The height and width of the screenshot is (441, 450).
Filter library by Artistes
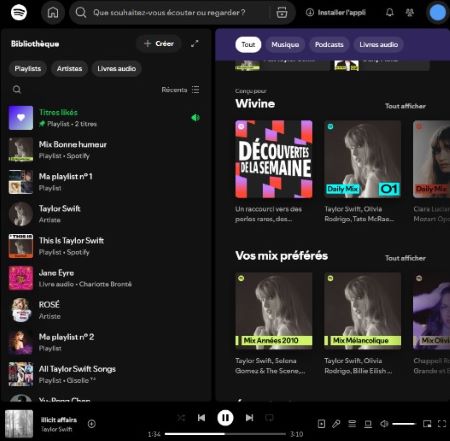(x=69, y=69)
